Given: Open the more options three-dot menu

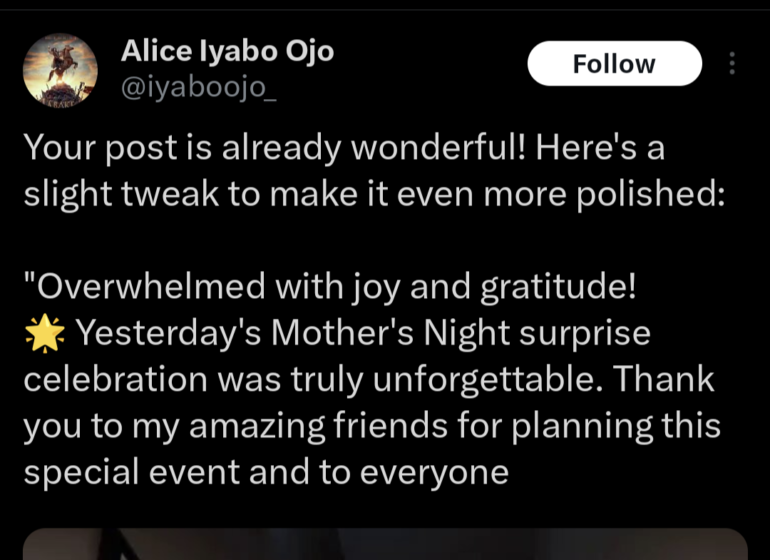Looking at the screenshot, I should [732, 64].
